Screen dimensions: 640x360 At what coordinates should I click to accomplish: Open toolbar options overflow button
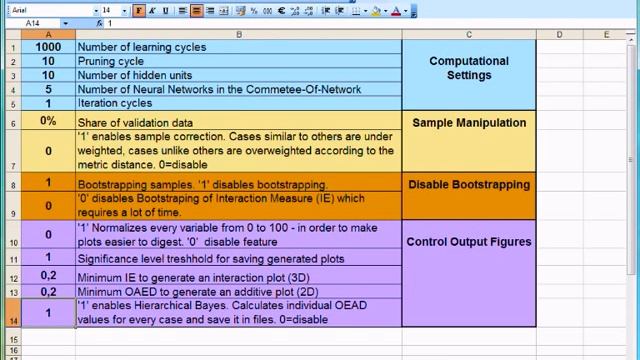(413, 11)
